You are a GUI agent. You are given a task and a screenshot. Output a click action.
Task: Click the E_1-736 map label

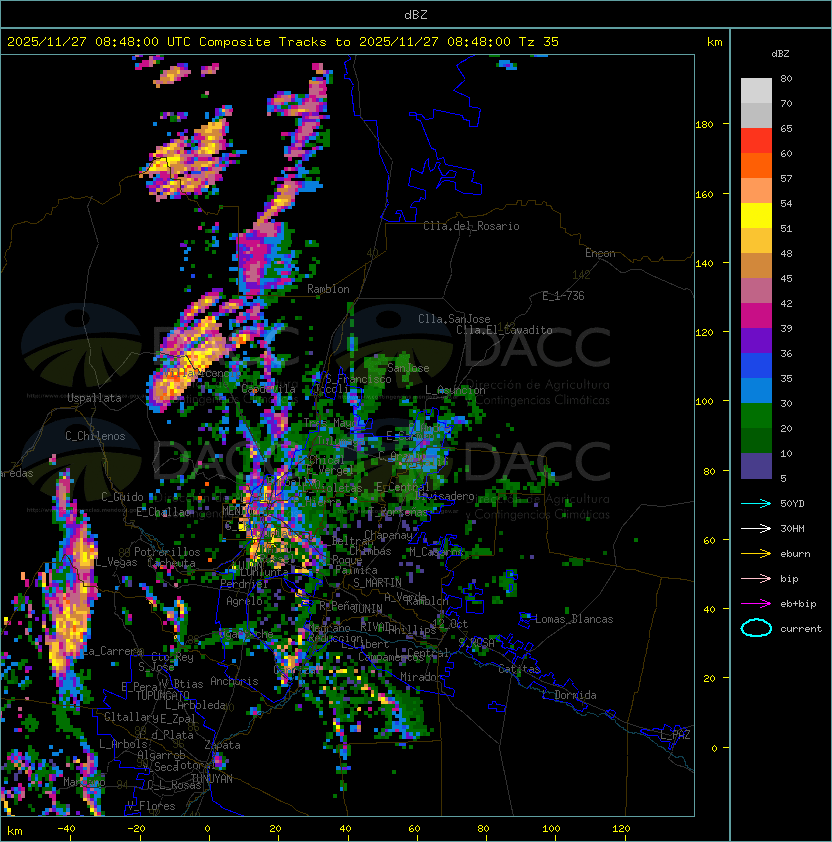coord(563,296)
